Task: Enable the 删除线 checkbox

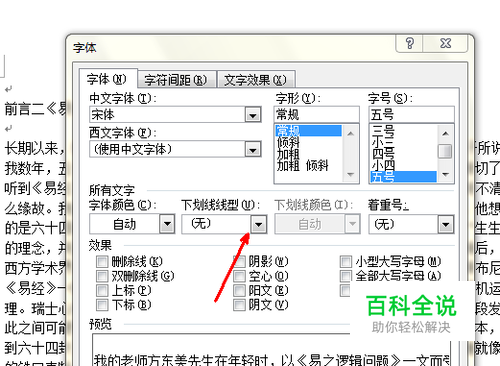Action: [x=102, y=262]
